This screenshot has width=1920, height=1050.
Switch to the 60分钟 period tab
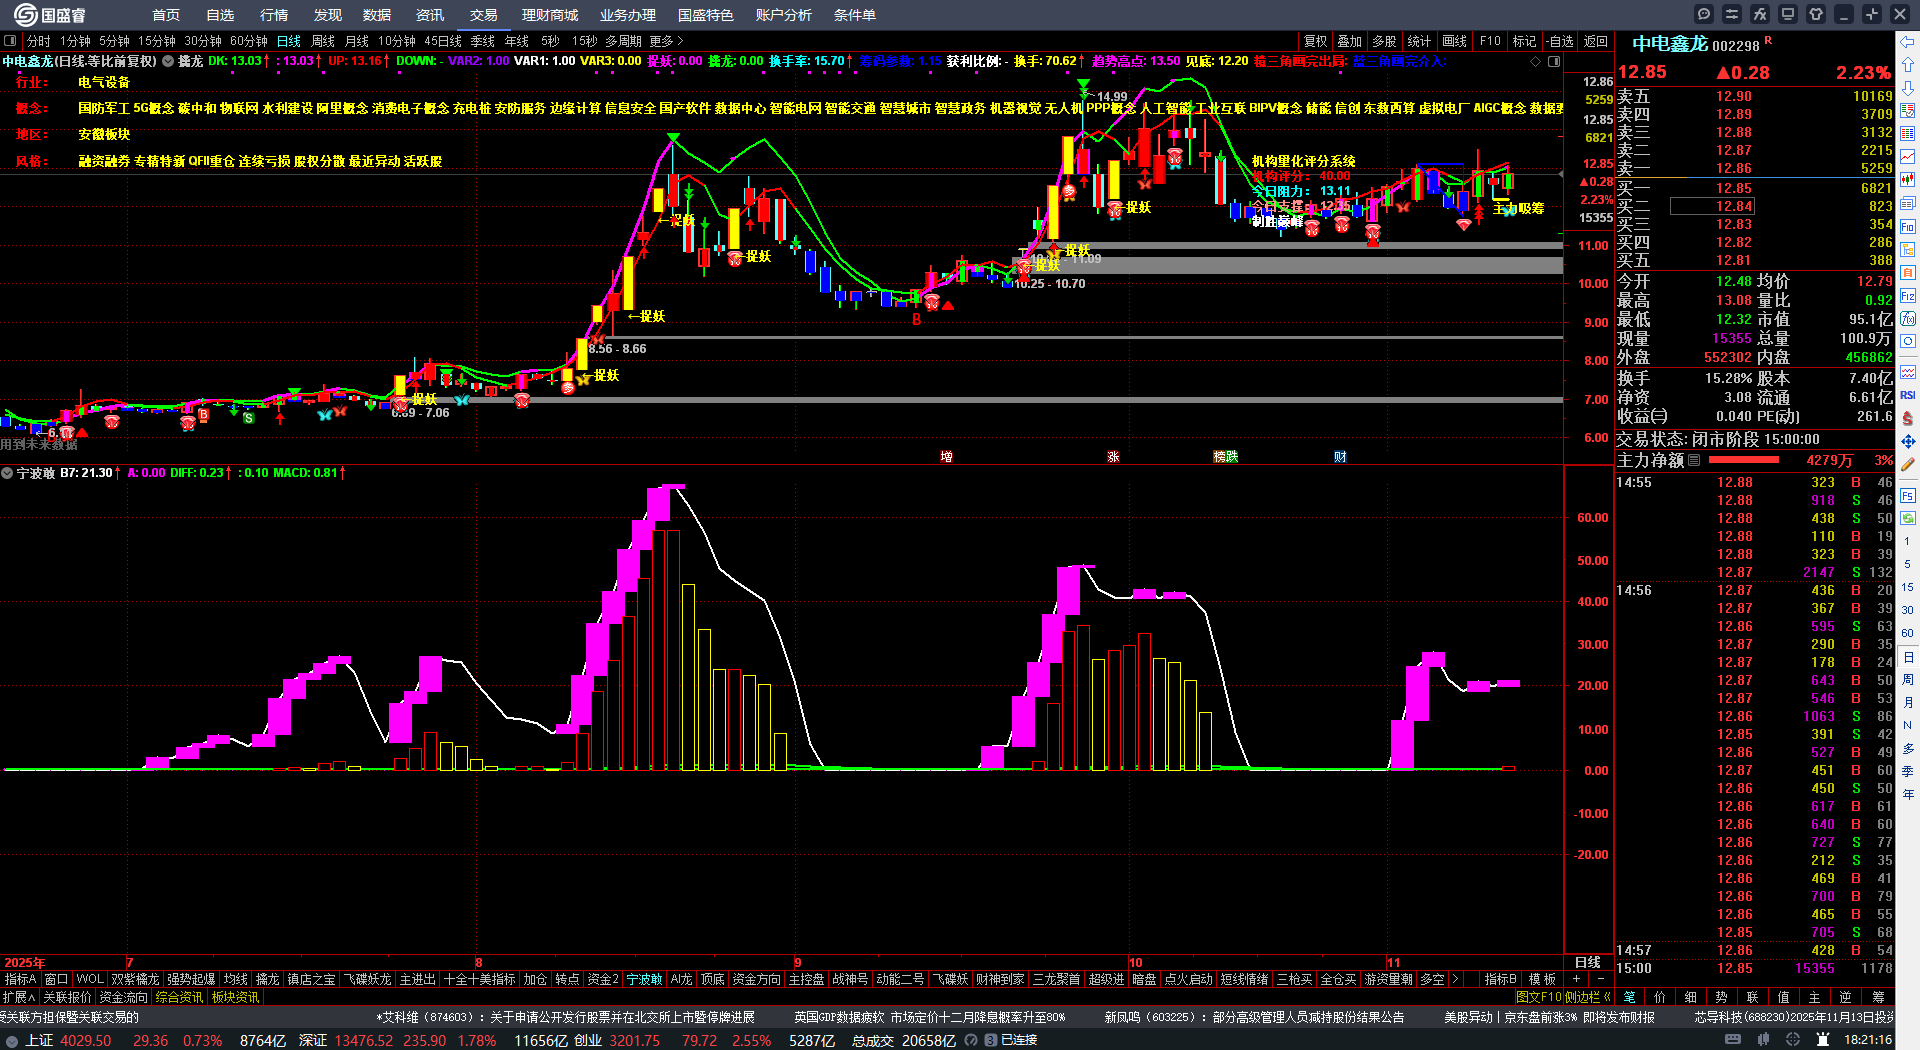pyautogui.click(x=249, y=41)
